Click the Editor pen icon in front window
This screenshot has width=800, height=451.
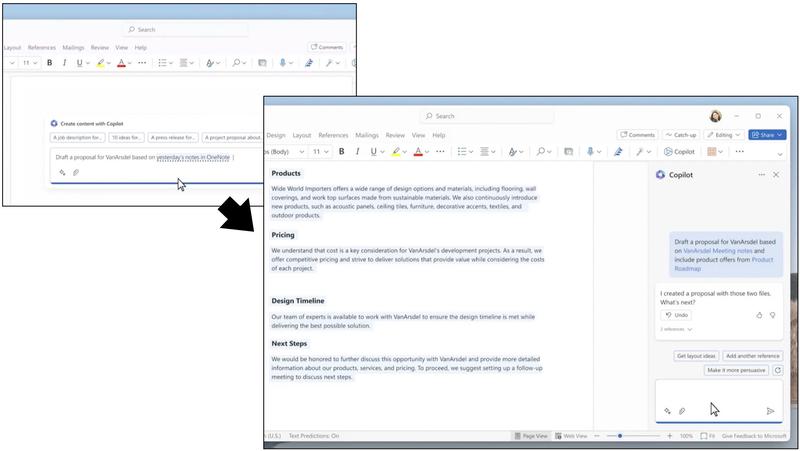[x=618, y=152]
